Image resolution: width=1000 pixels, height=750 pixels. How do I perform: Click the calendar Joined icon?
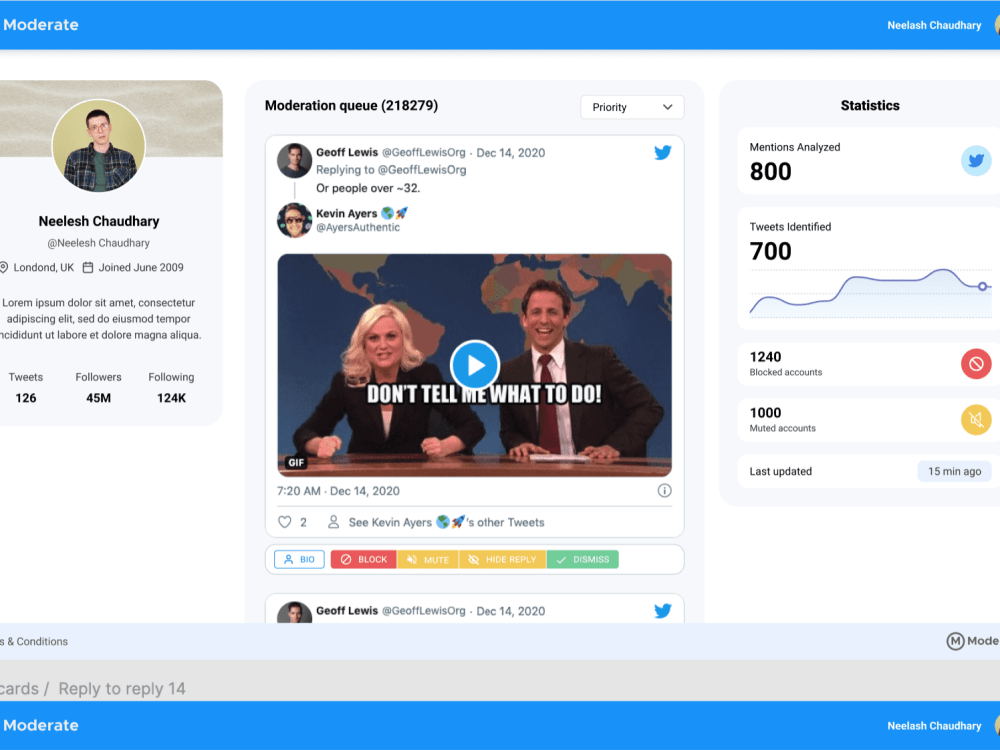point(88,268)
